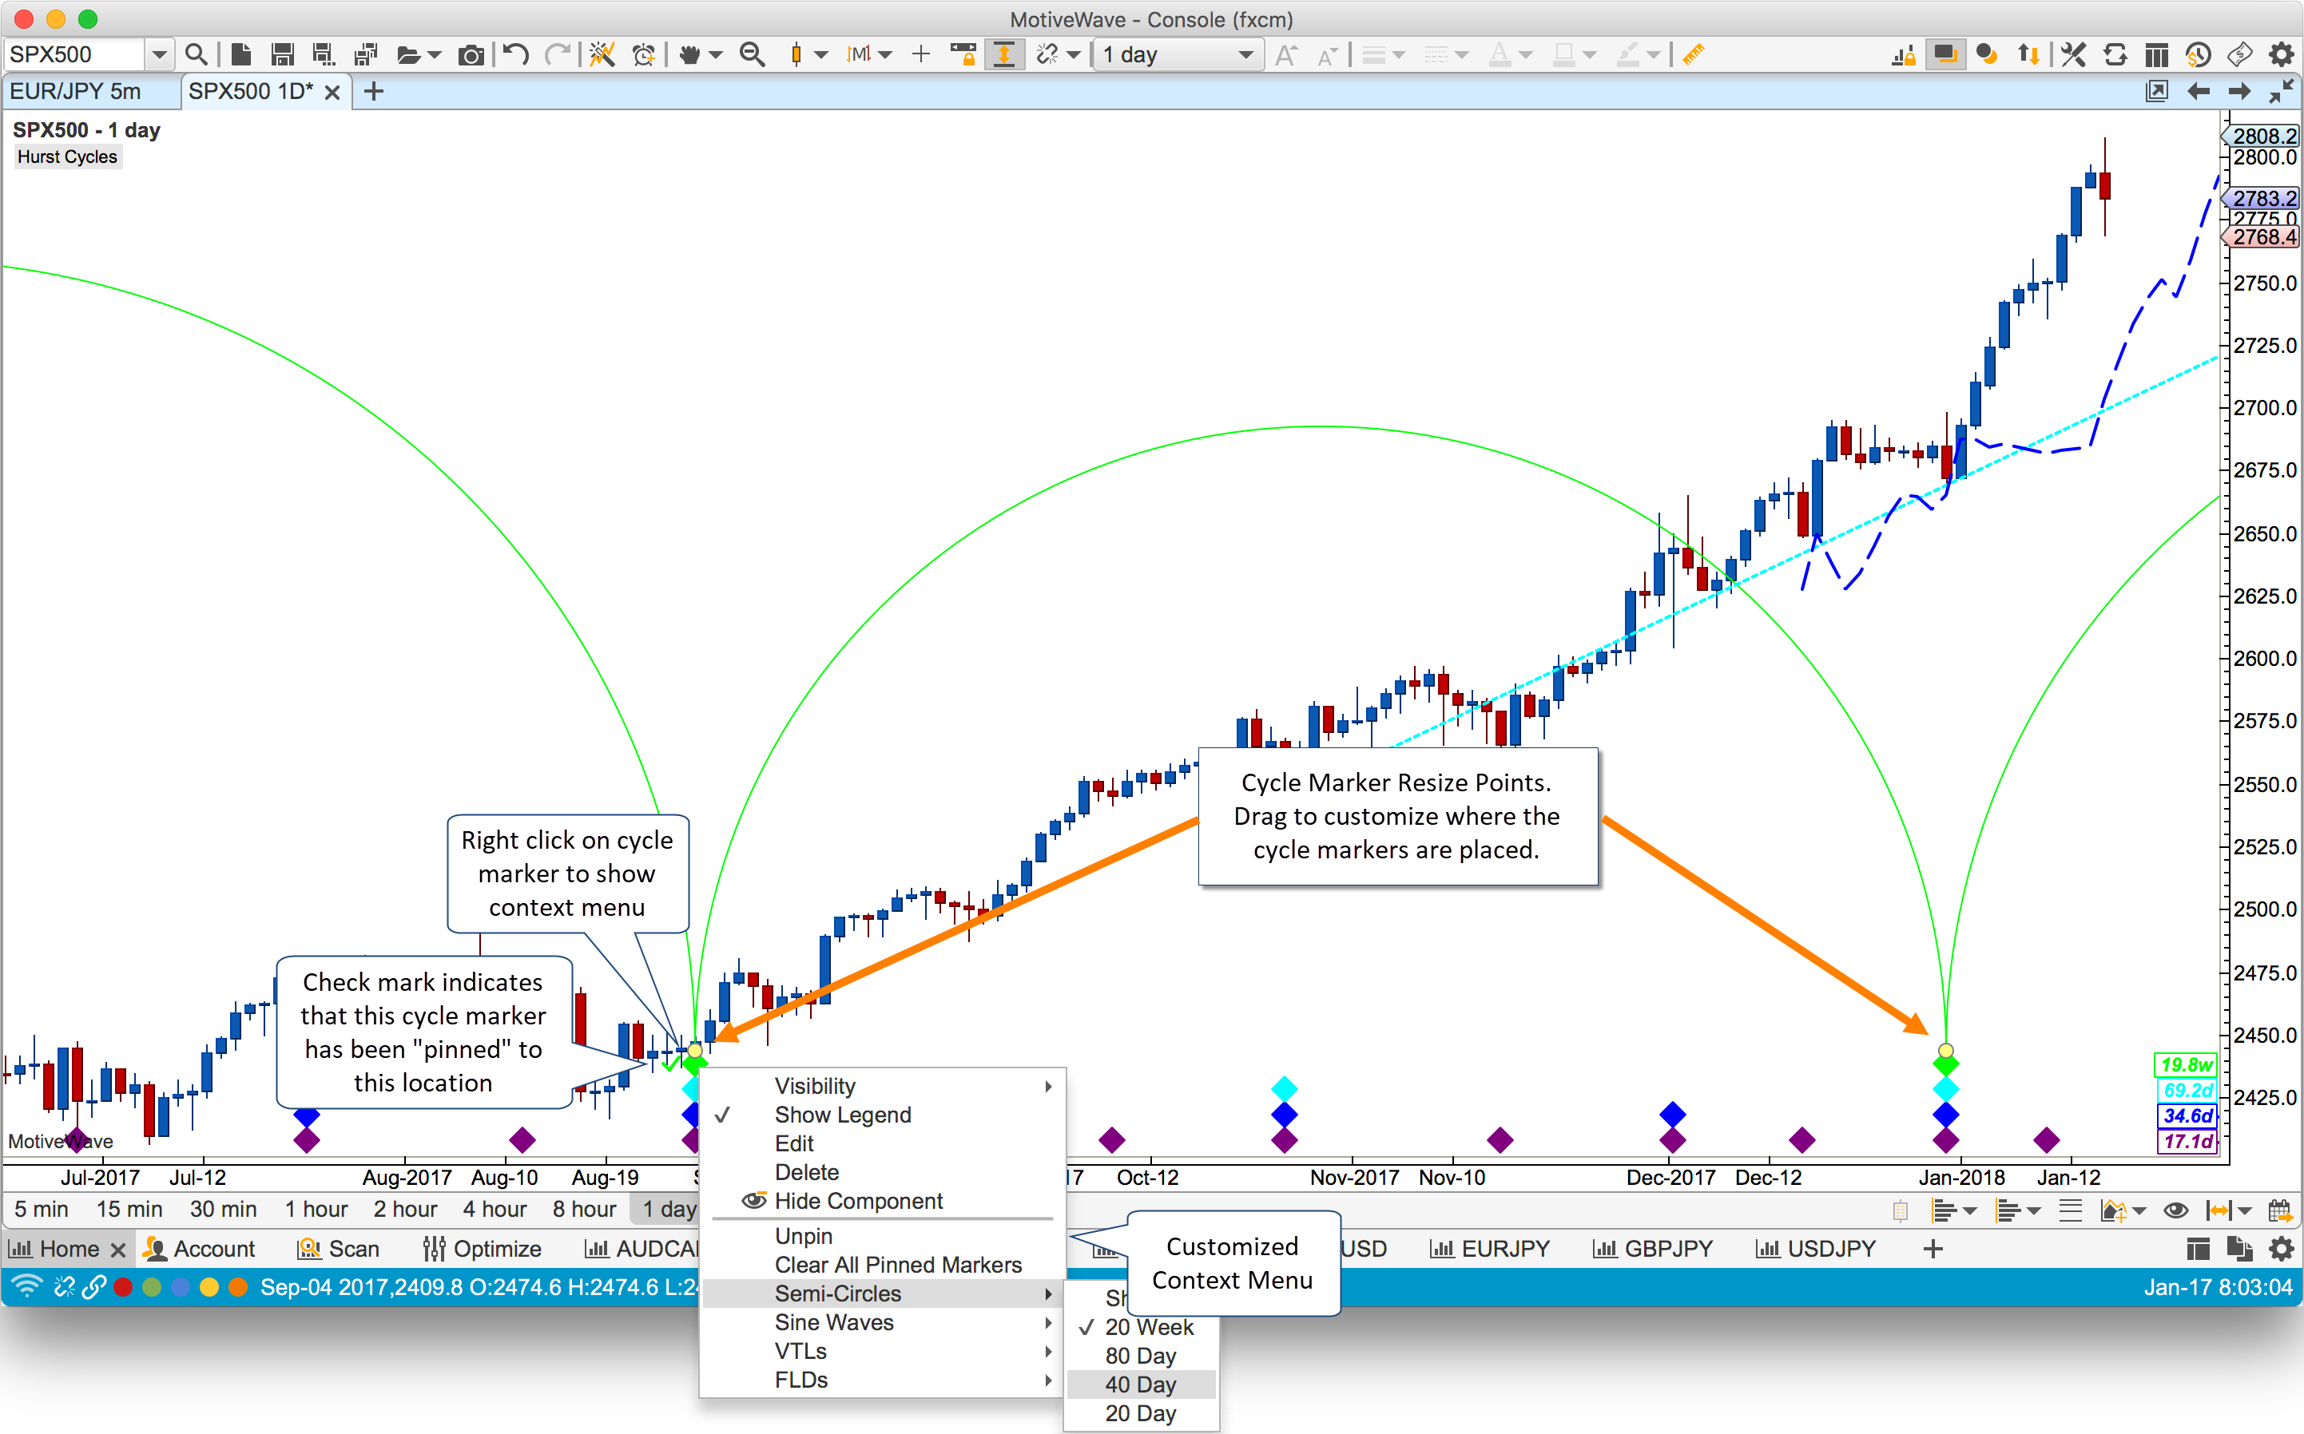Click the green 19.8w cycle legend swatch

tap(2184, 1065)
